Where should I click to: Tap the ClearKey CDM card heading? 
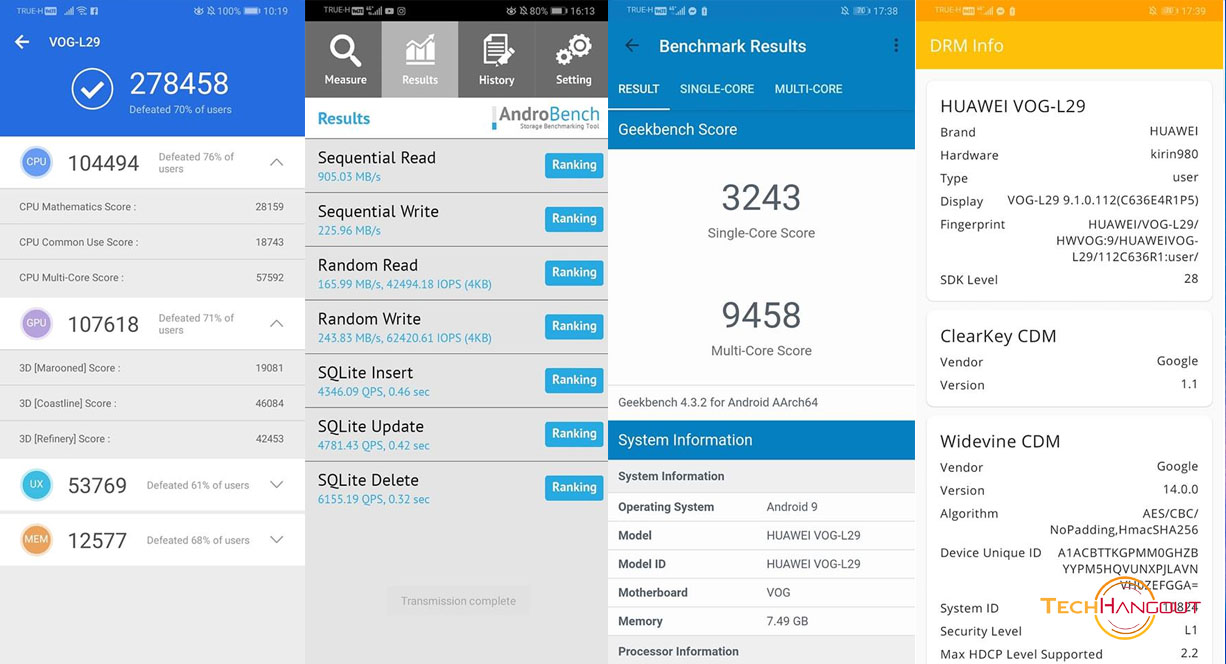point(998,336)
